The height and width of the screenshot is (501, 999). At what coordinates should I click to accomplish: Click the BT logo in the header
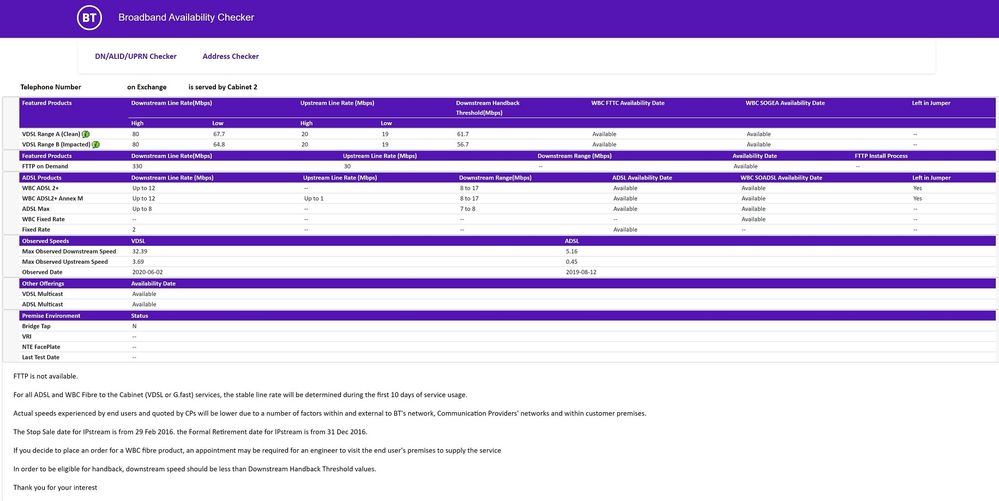[90, 18]
